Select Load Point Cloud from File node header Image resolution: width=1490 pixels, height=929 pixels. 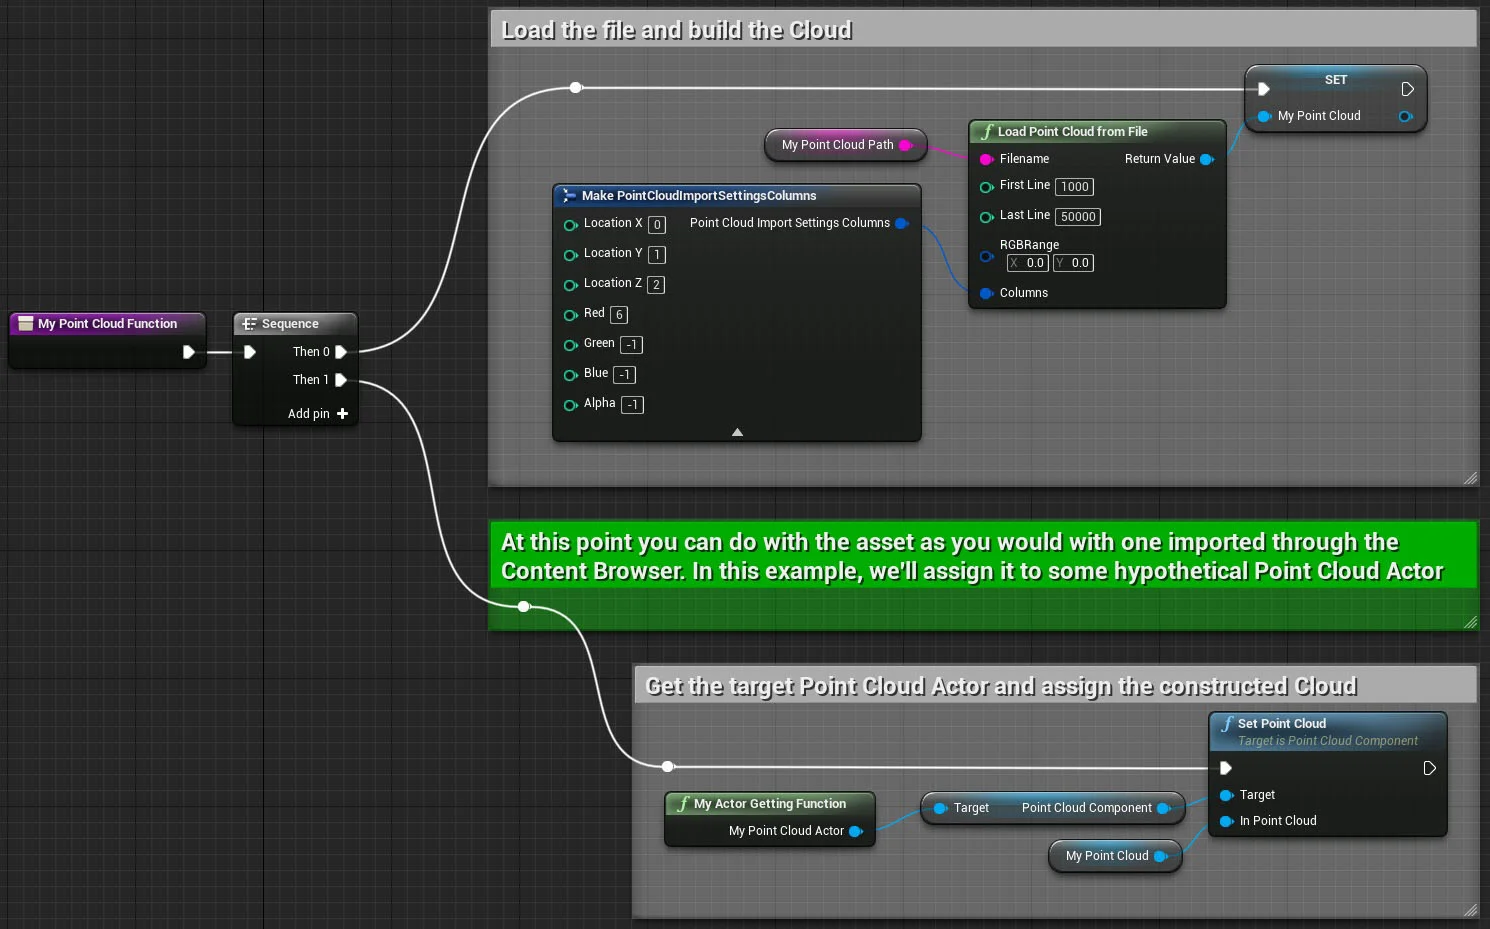click(1097, 132)
